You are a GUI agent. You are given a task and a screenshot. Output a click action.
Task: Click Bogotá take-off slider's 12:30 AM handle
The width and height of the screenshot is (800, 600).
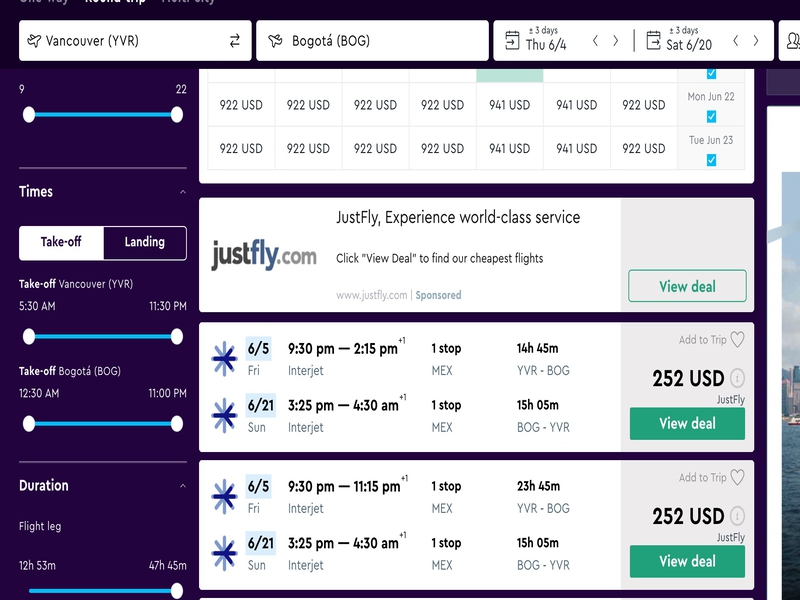[x=29, y=423]
